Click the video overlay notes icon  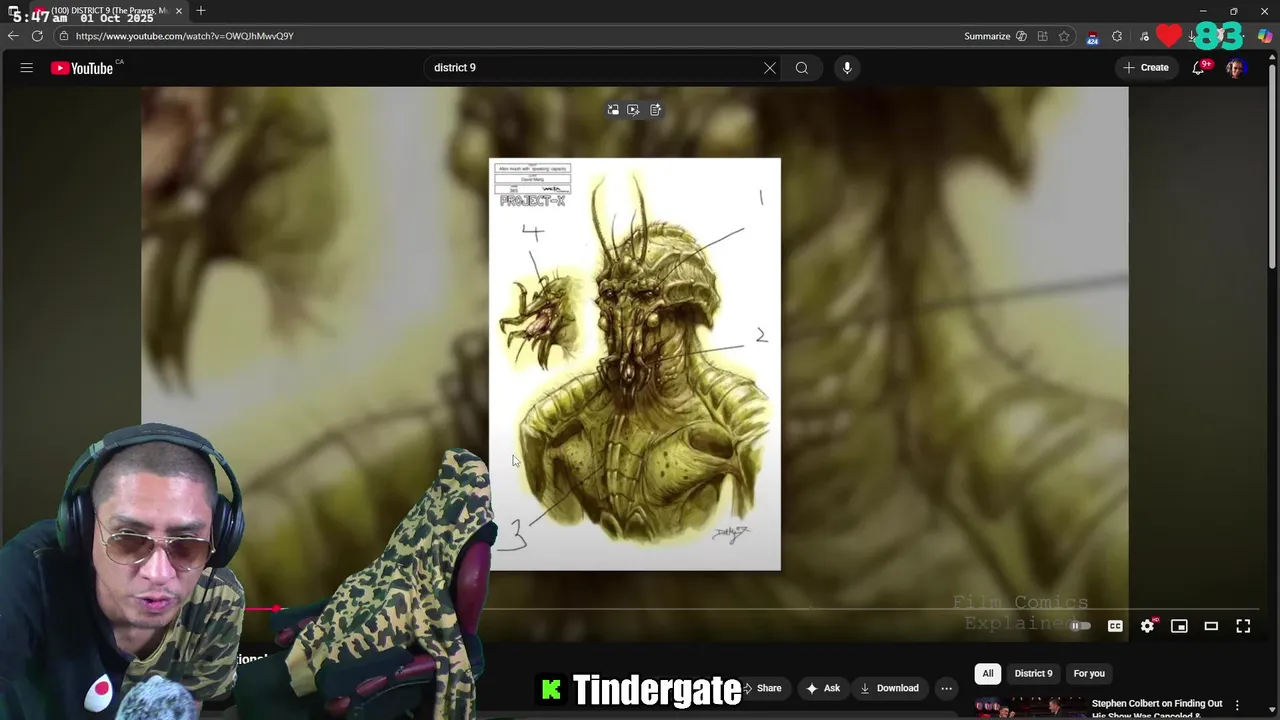(x=655, y=110)
